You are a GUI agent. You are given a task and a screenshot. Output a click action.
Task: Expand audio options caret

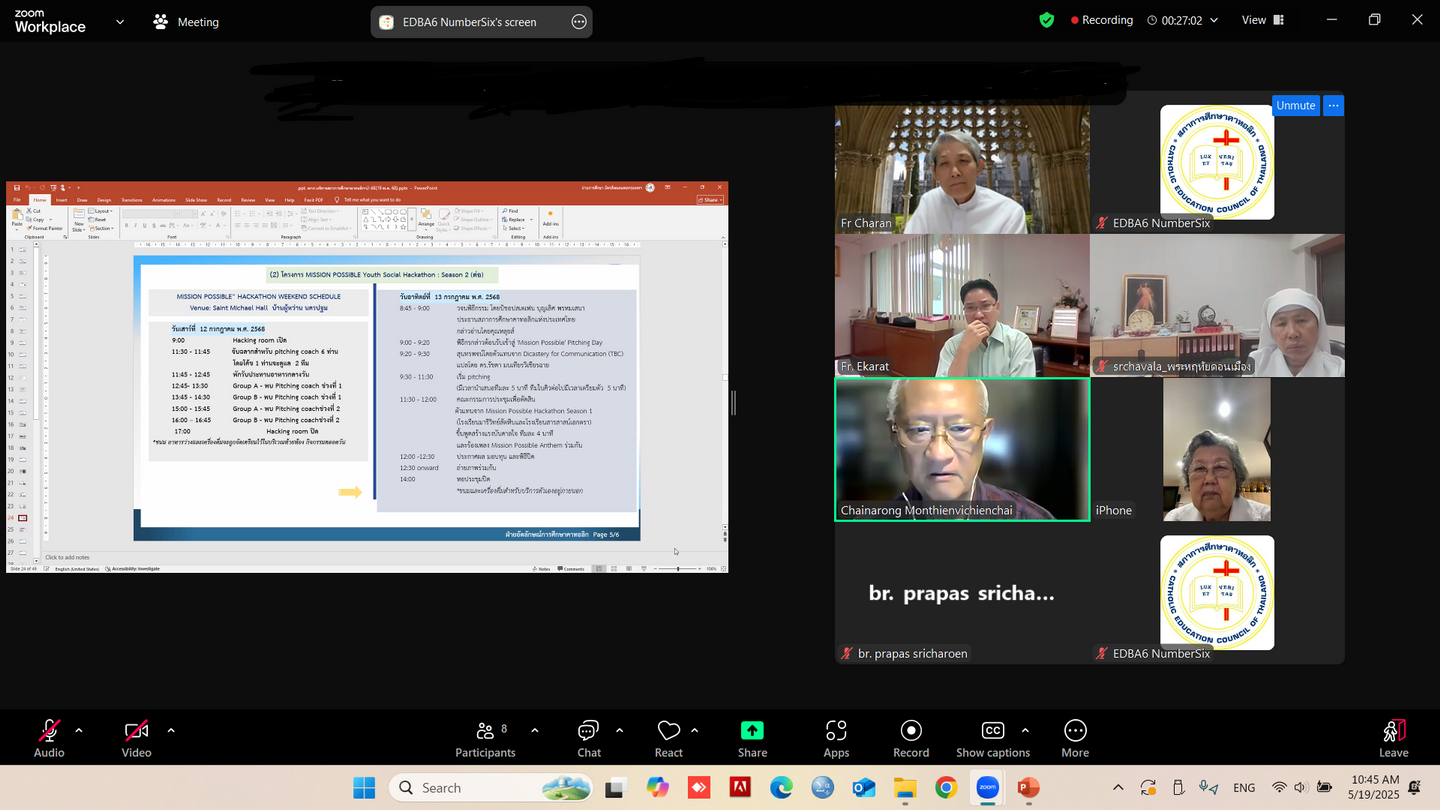(79, 730)
